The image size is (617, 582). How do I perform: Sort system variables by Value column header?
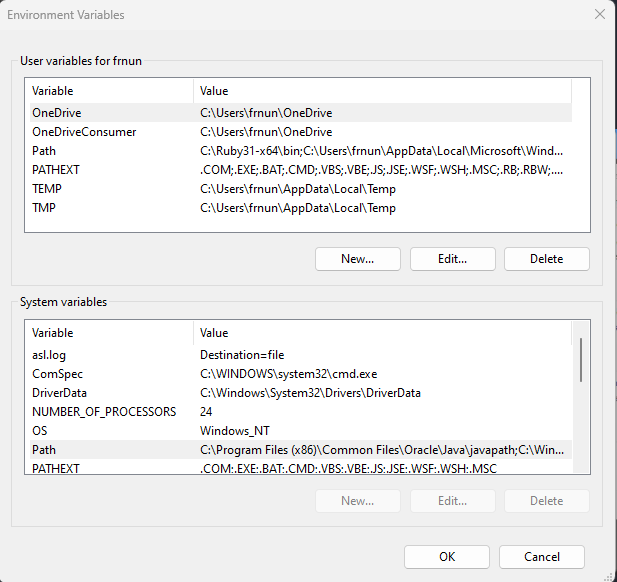click(x=380, y=333)
